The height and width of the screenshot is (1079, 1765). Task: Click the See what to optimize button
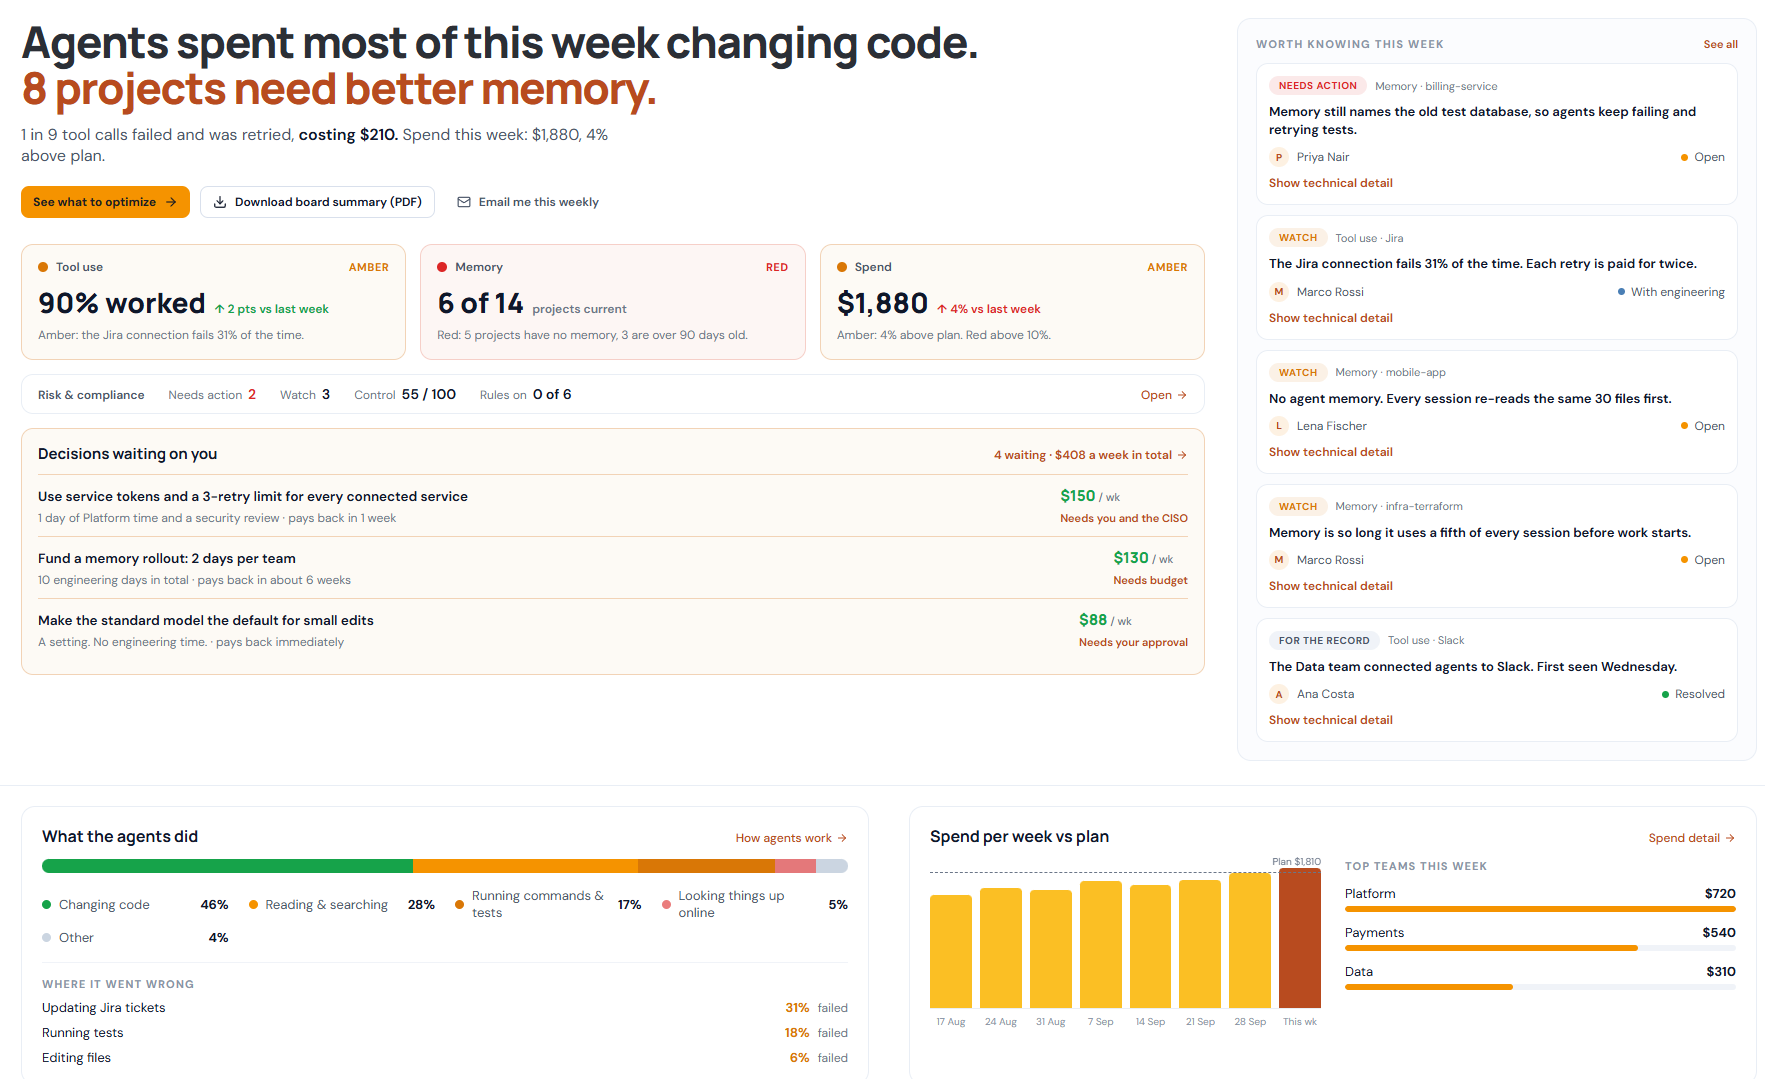pos(105,202)
